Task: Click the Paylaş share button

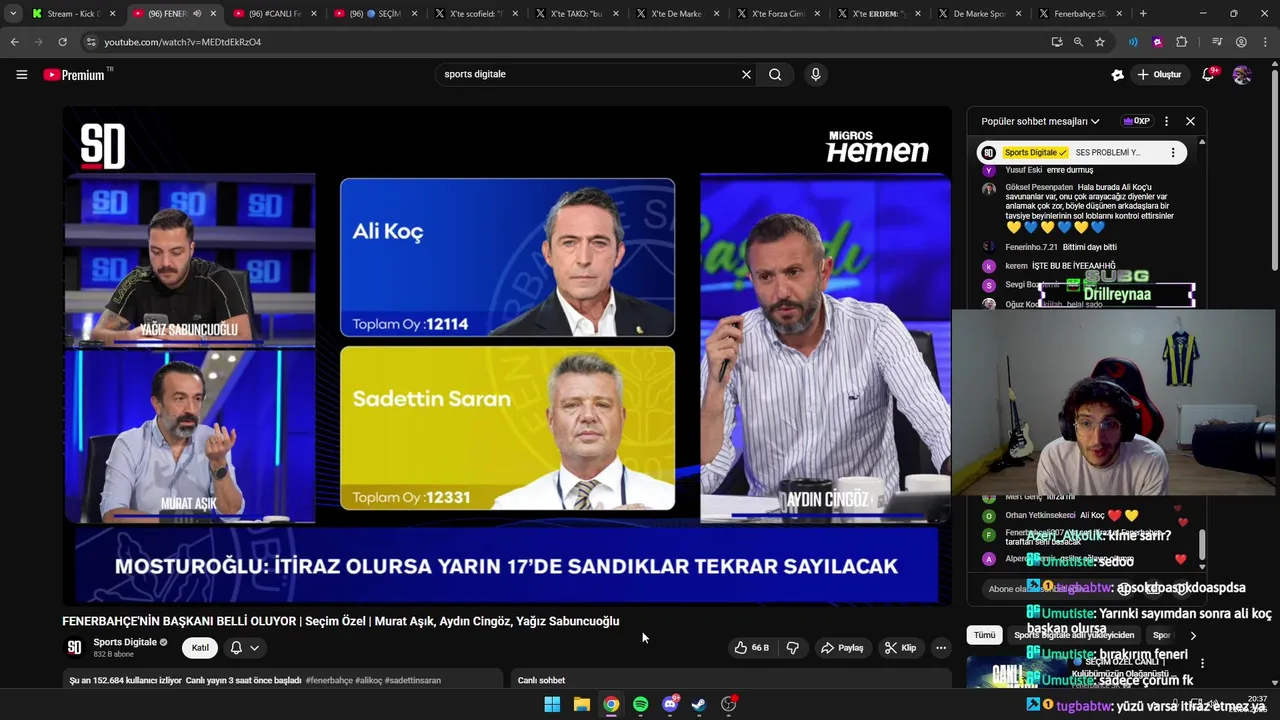Action: [842, 648]
